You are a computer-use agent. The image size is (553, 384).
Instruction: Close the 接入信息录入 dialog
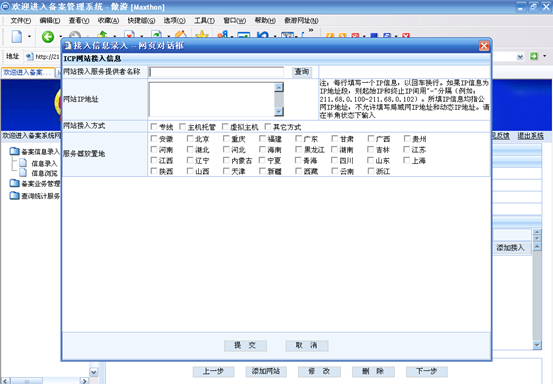pyautogui.click(x=484, y=45)
